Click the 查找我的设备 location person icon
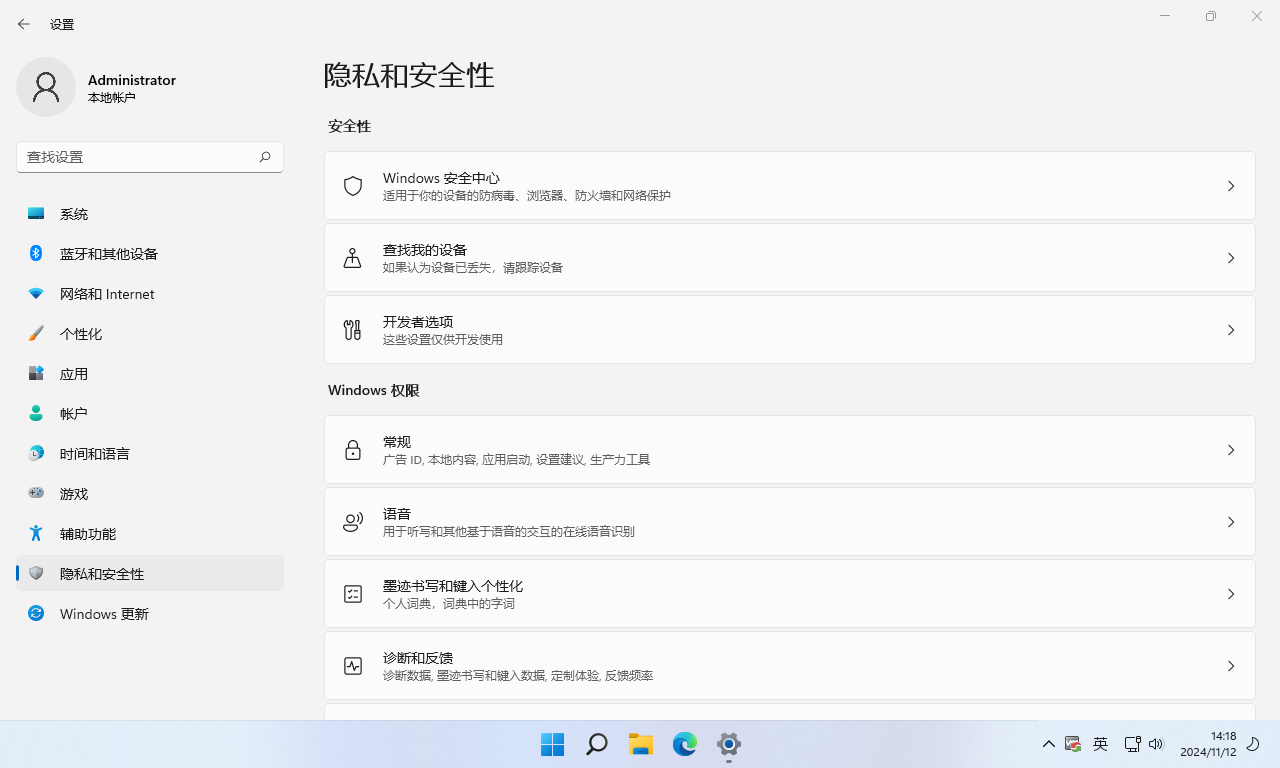Image resolution: width=1280 pixels, height=768 pixels. coord(353,258)
